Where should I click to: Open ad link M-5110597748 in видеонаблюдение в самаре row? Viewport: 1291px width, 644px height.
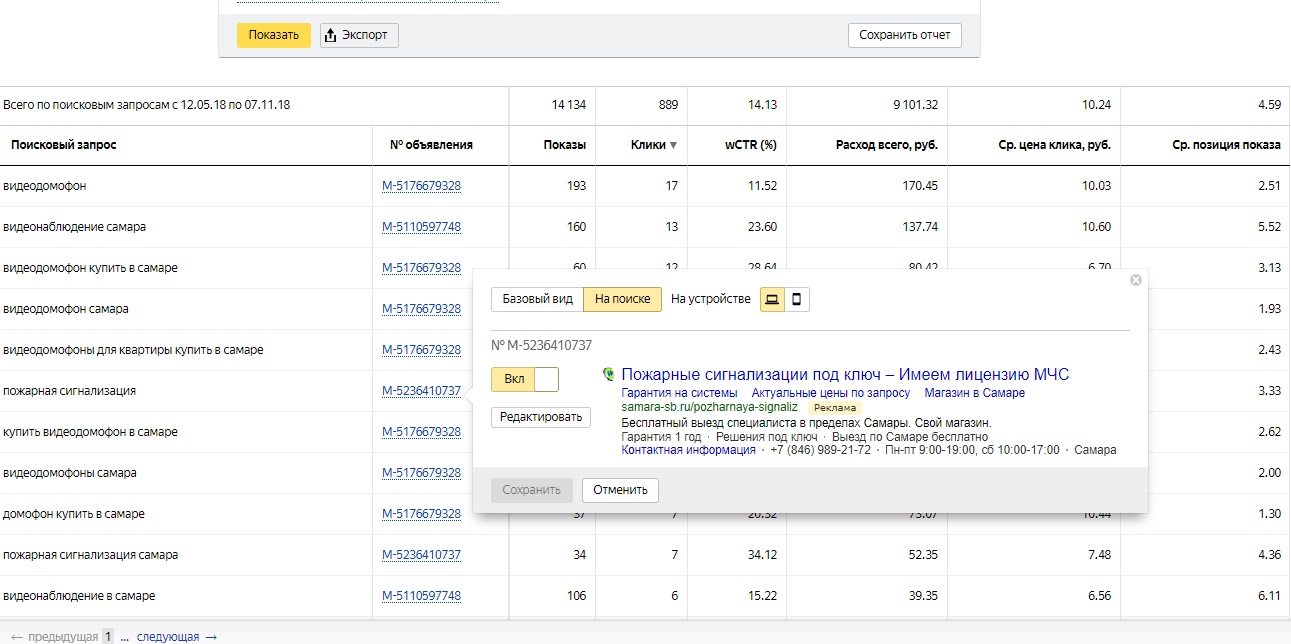click(x=421, y=596)
